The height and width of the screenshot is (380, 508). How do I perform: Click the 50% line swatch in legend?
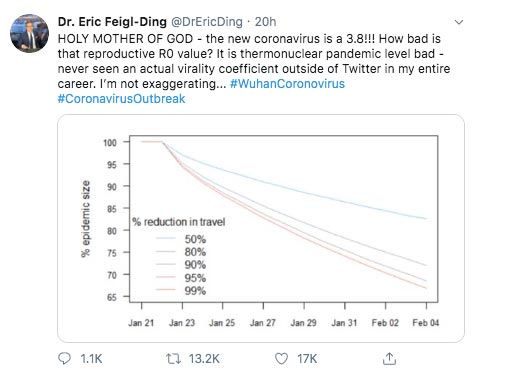pos(166,238)
